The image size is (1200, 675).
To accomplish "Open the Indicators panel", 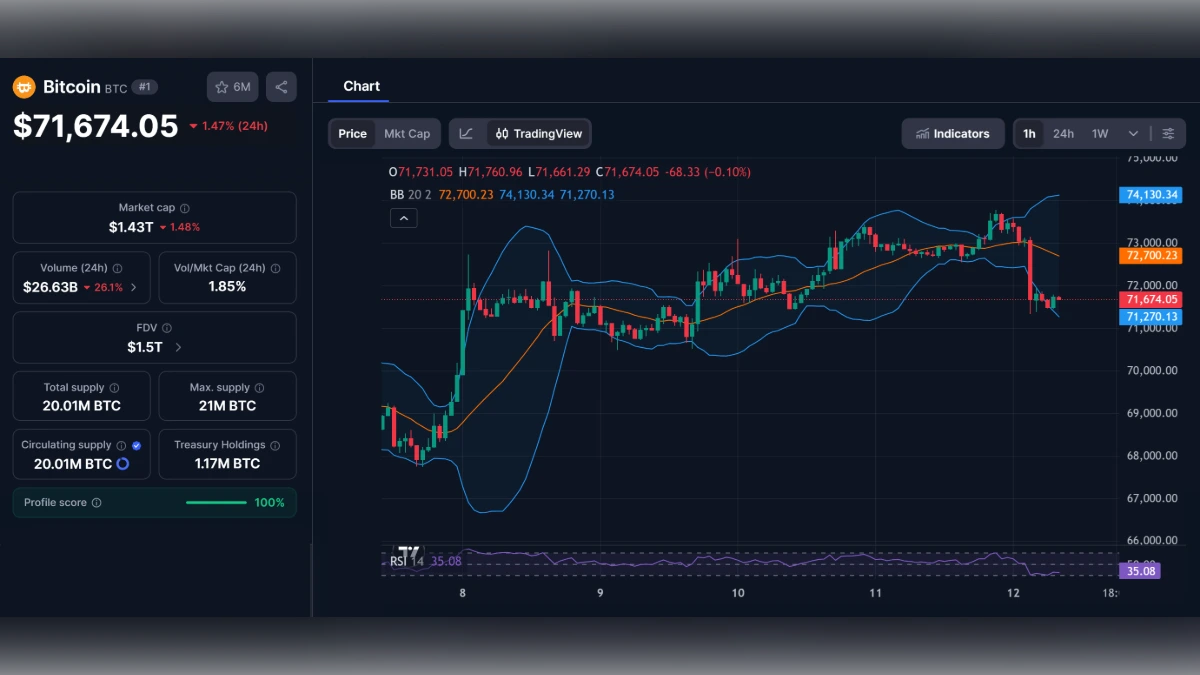I will (x=952, y=133).
